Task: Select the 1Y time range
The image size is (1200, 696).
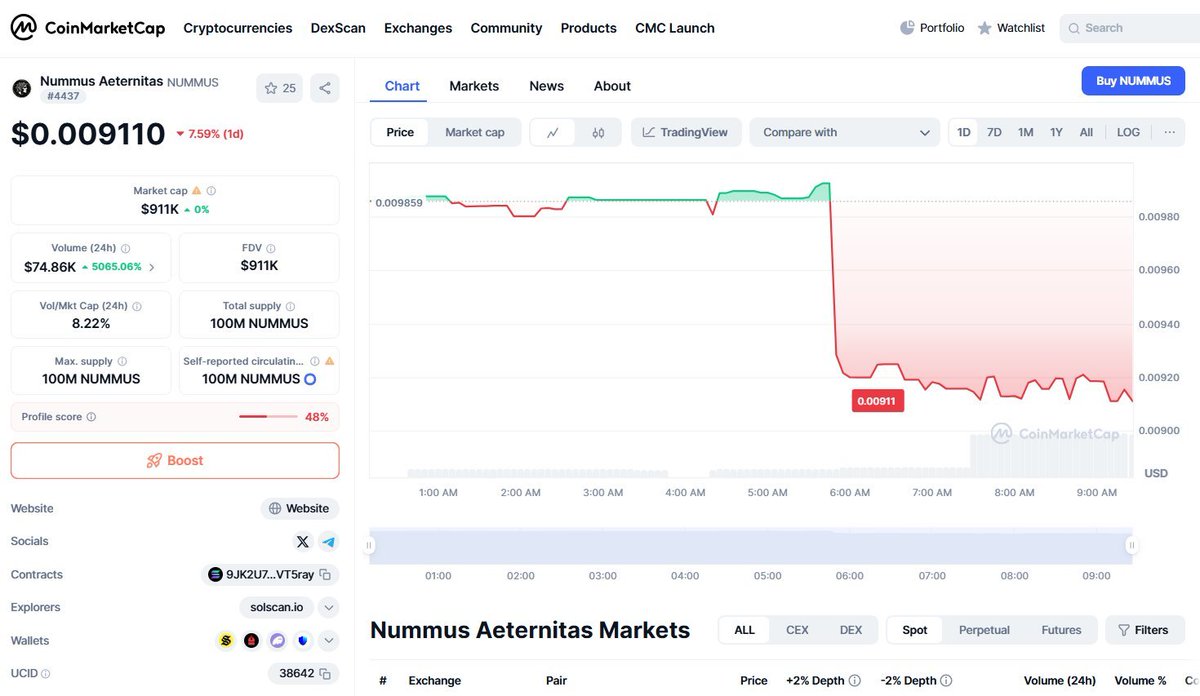Action: point(1056,132)
